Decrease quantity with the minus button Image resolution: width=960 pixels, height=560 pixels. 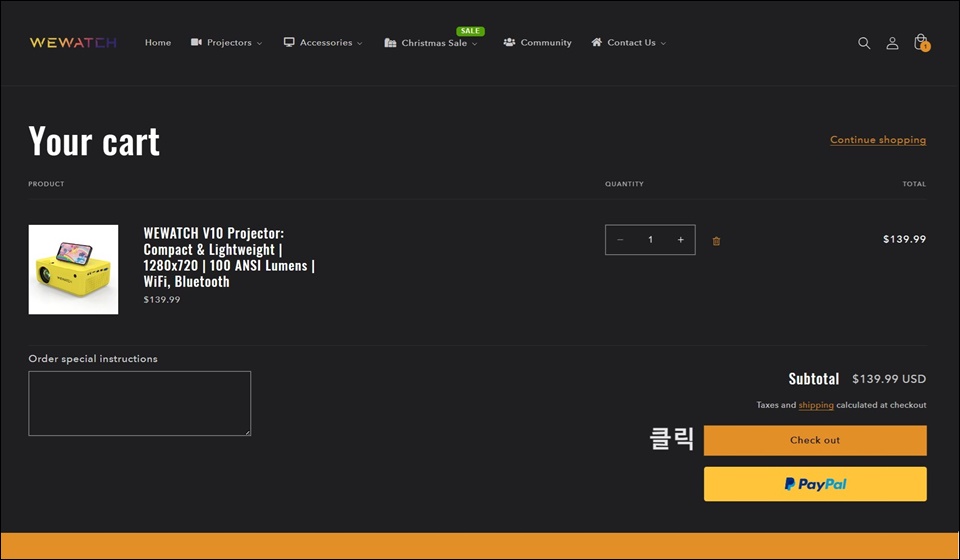tap(620, 240)
